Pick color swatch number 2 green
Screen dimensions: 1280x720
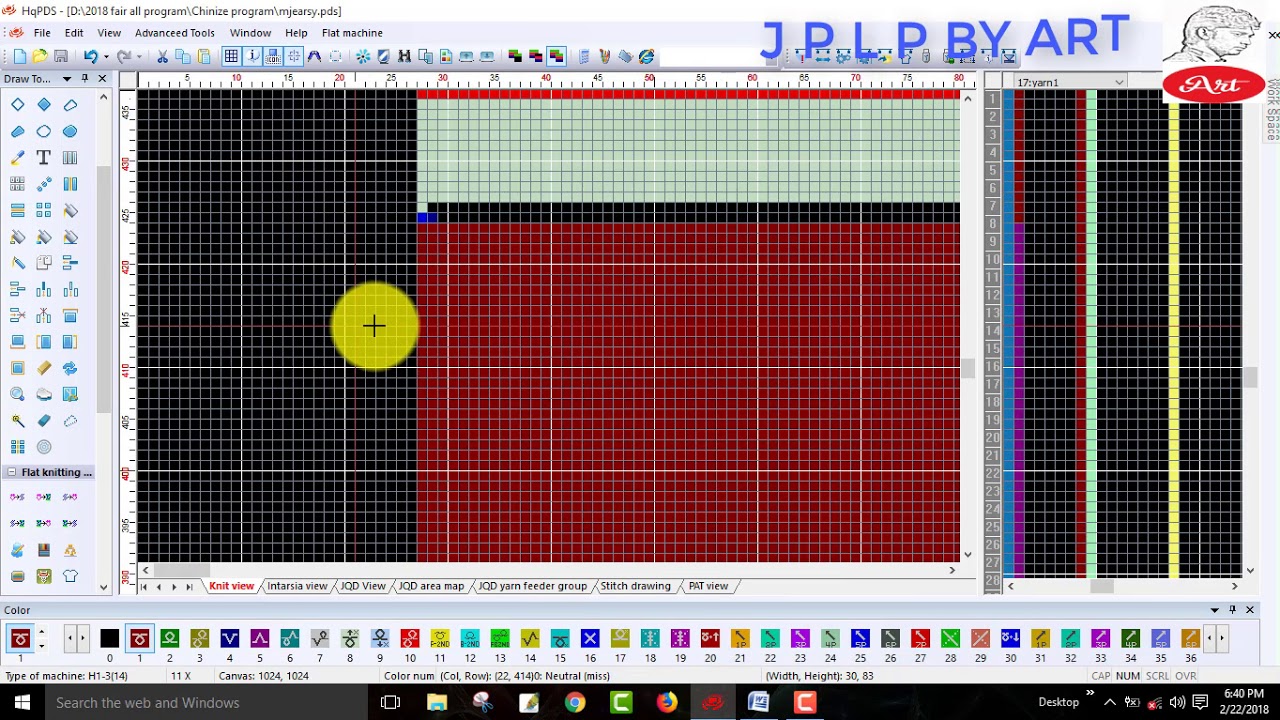(x=170, y=638)
